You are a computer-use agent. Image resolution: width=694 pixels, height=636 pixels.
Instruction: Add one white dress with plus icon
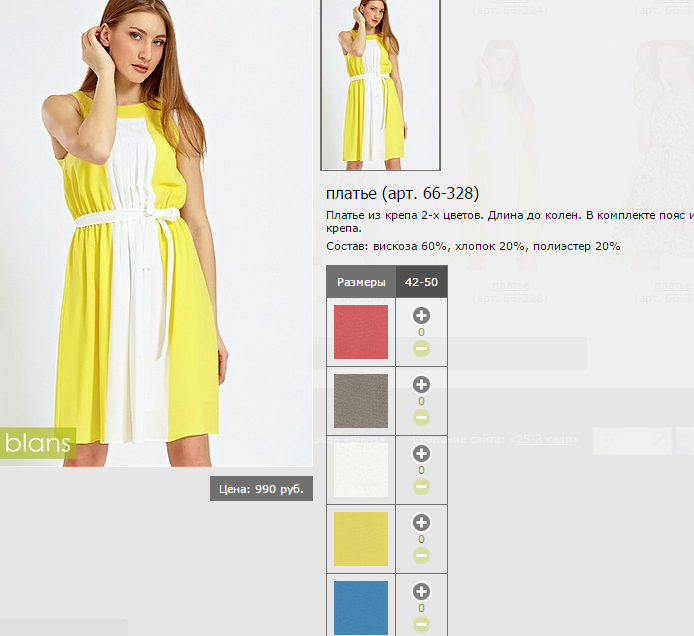pos(421,453)
